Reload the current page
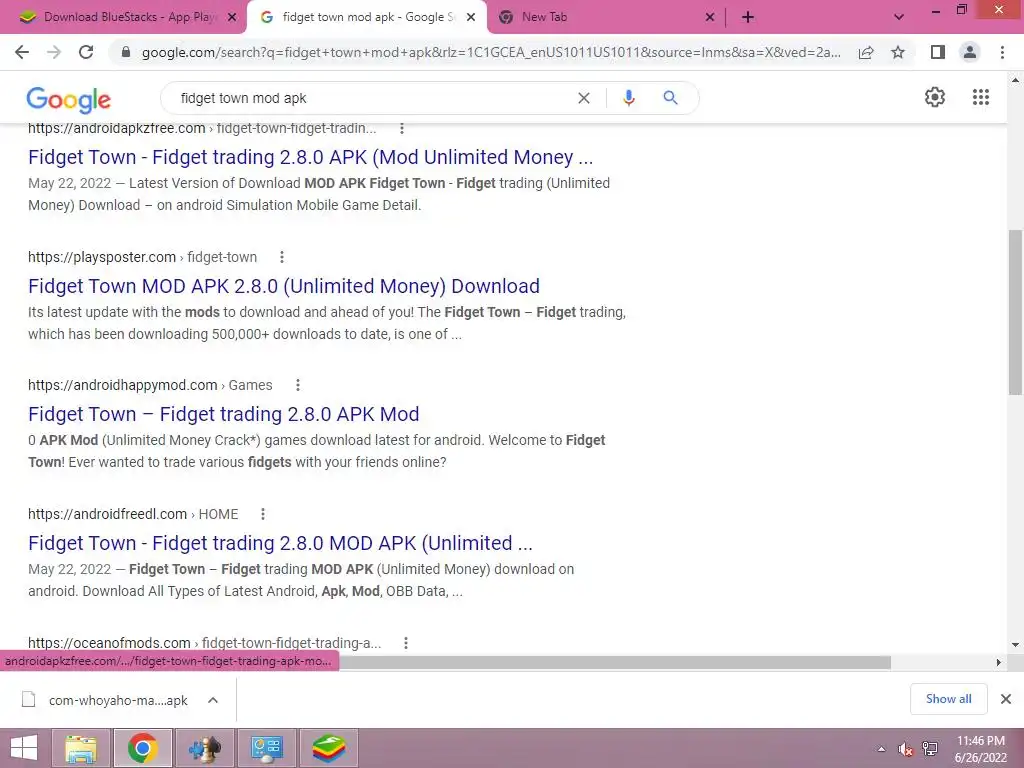This screenshot has height=768, width=1024. pos(86,52)
